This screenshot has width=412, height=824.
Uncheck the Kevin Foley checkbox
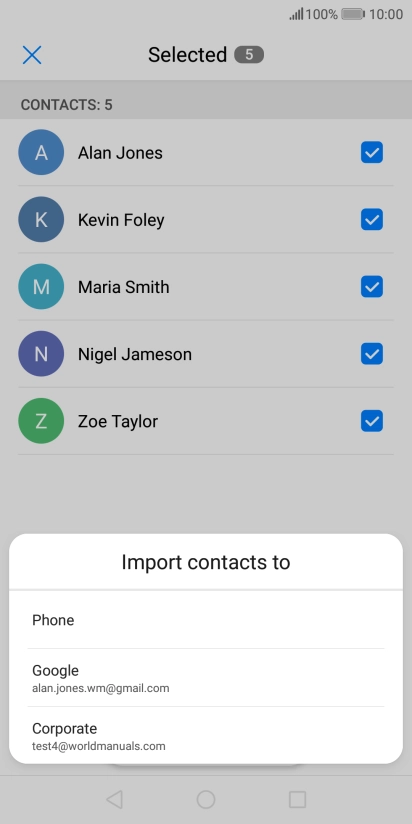pos(372,220)
